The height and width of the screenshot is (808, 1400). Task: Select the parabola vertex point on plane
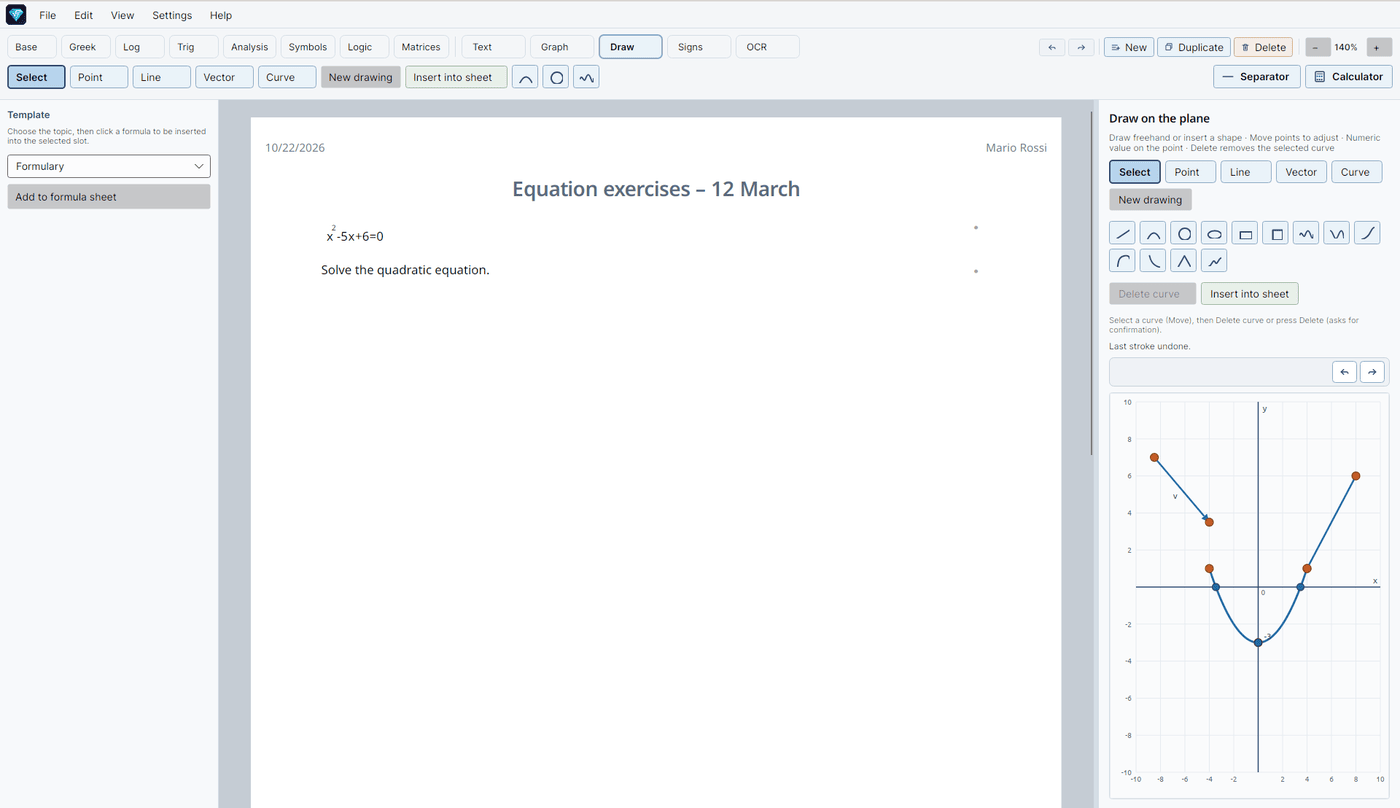coord(1258,643)
